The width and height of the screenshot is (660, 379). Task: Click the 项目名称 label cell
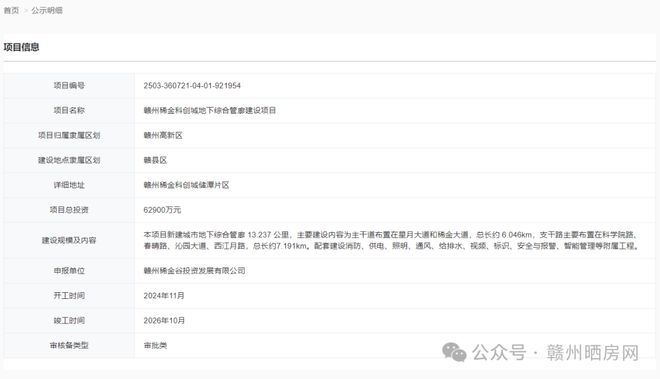[69, 110]
